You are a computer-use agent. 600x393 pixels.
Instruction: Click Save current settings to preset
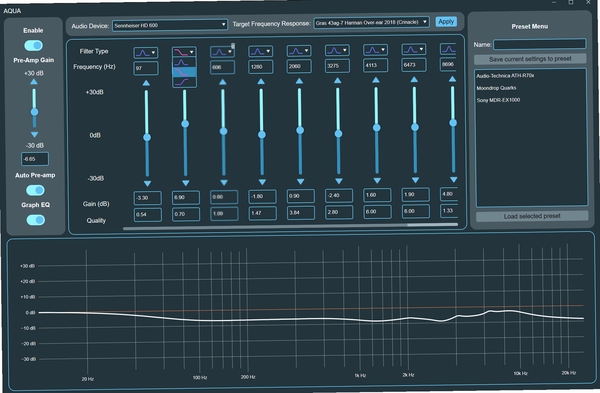click(x=530, y=59)
